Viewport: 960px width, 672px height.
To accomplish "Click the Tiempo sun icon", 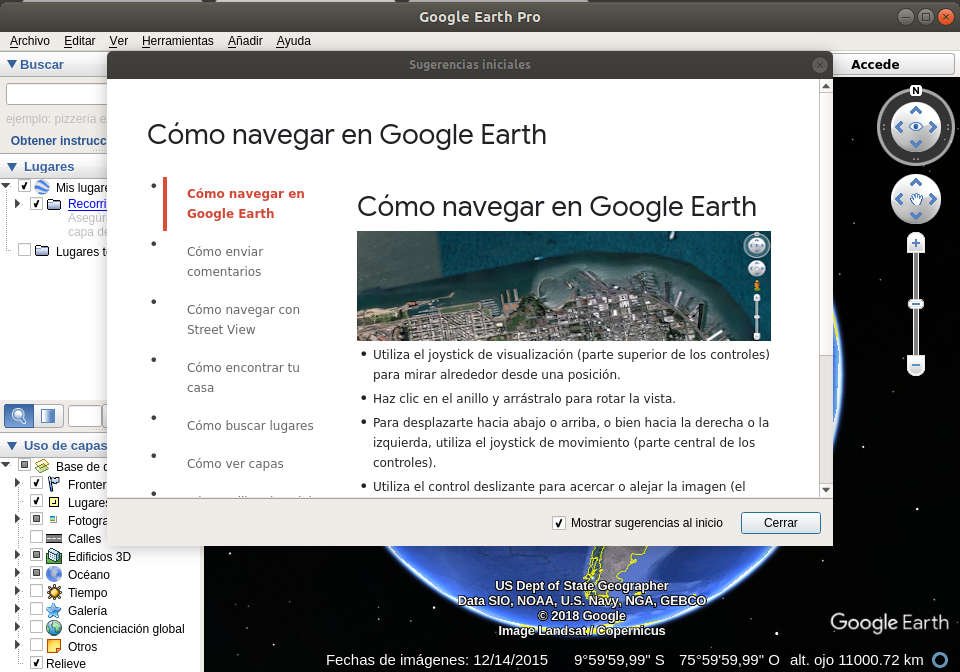I will click(54, 592).
